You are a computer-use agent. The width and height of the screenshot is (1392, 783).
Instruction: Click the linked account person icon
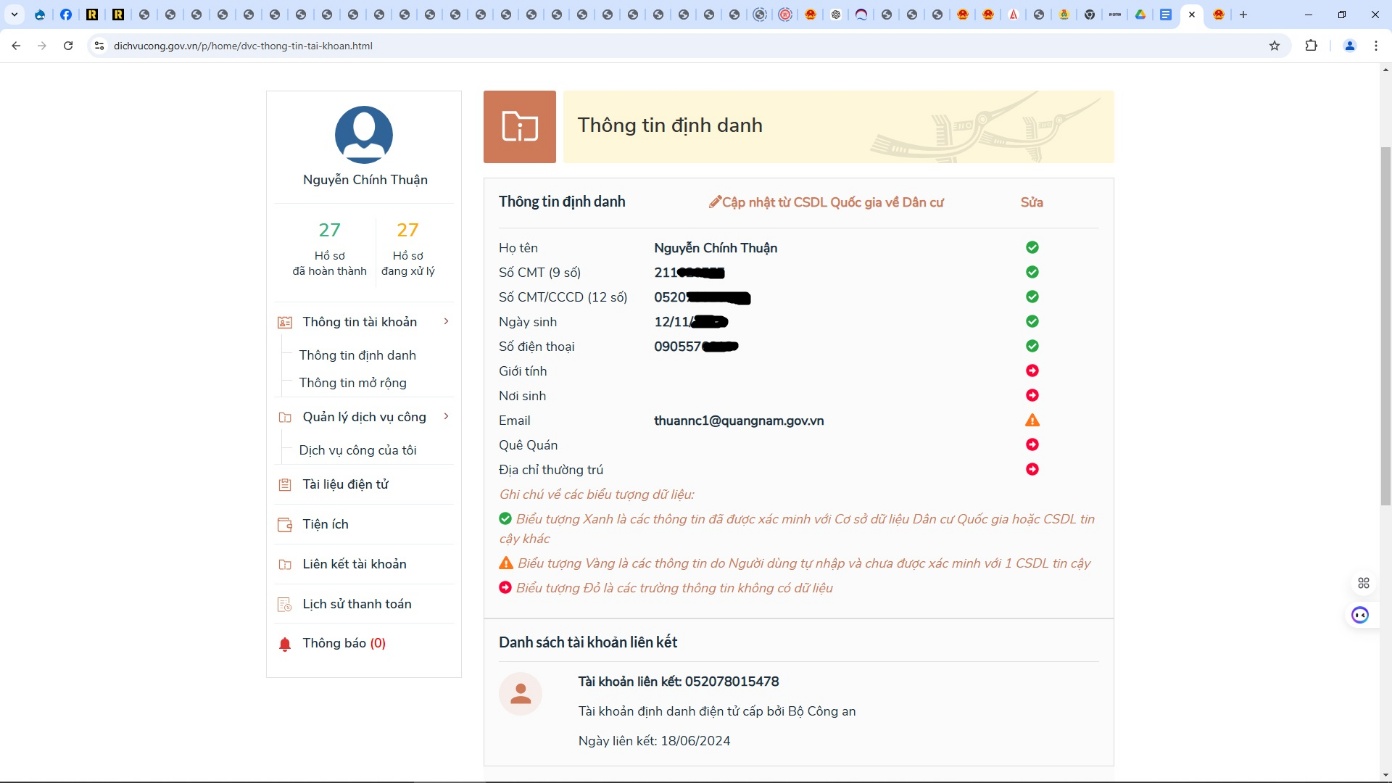[520, 694]
